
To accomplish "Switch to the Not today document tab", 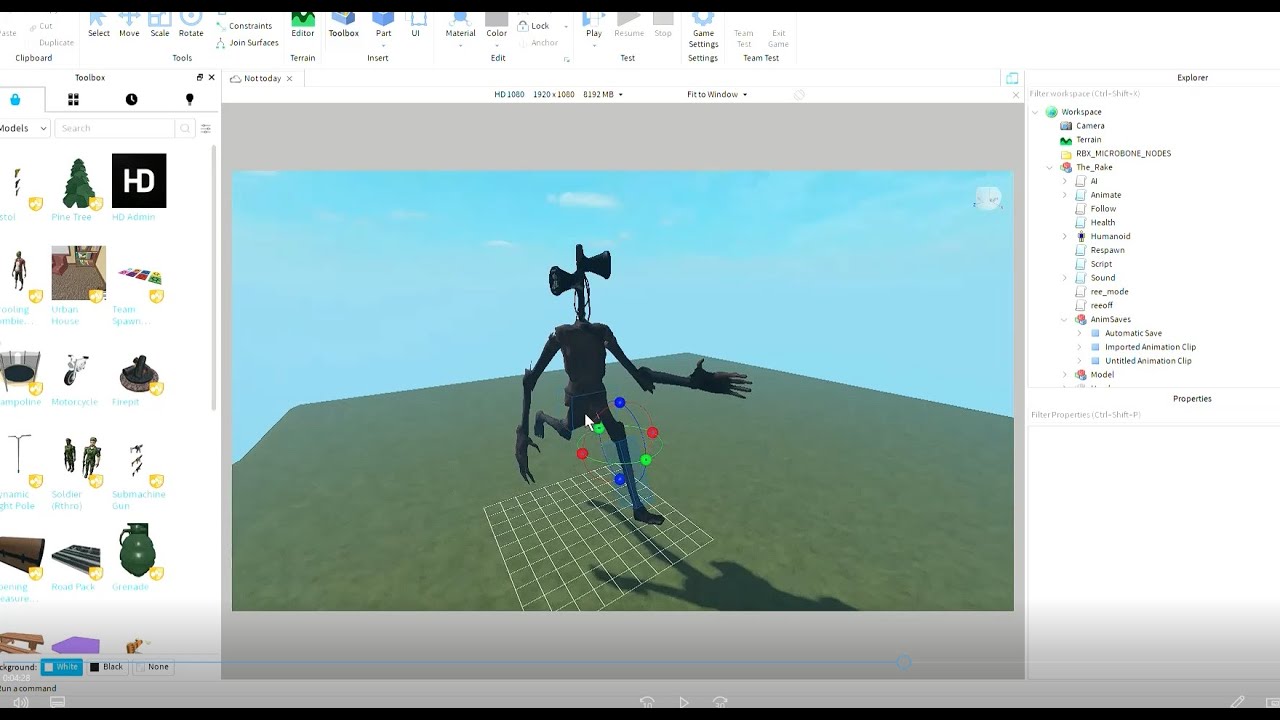I will coord(262,78).
